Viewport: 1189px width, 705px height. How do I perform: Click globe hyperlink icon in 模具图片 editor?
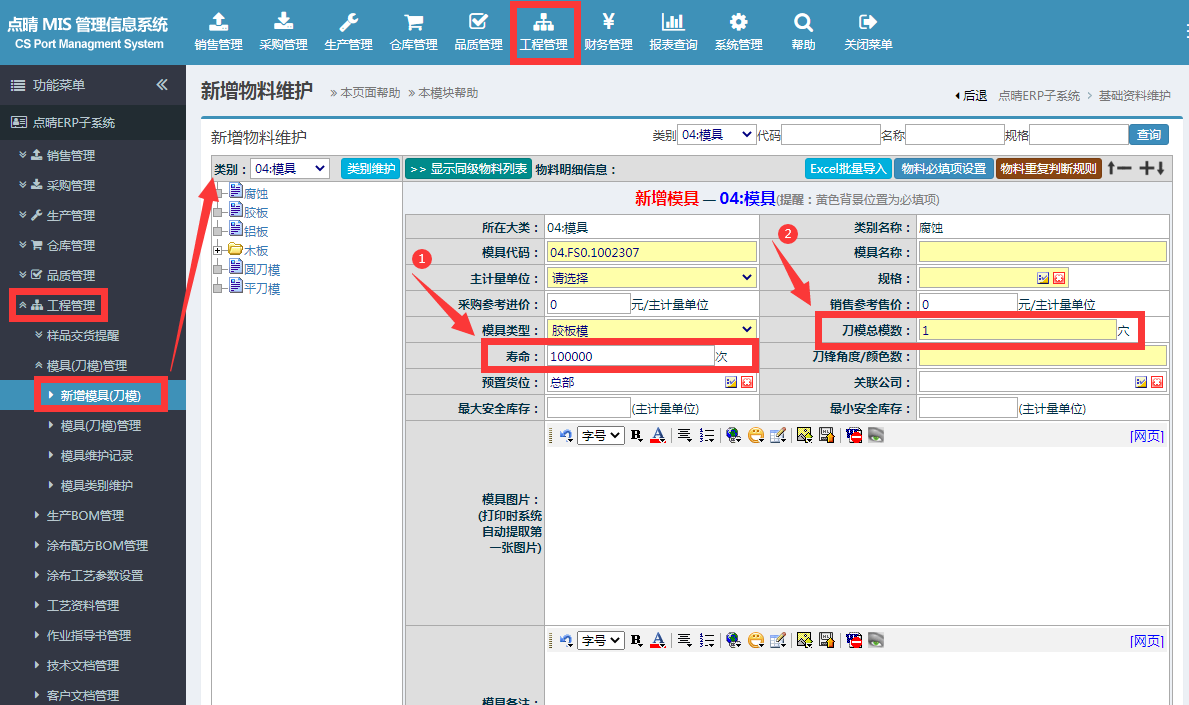[733, 435]
